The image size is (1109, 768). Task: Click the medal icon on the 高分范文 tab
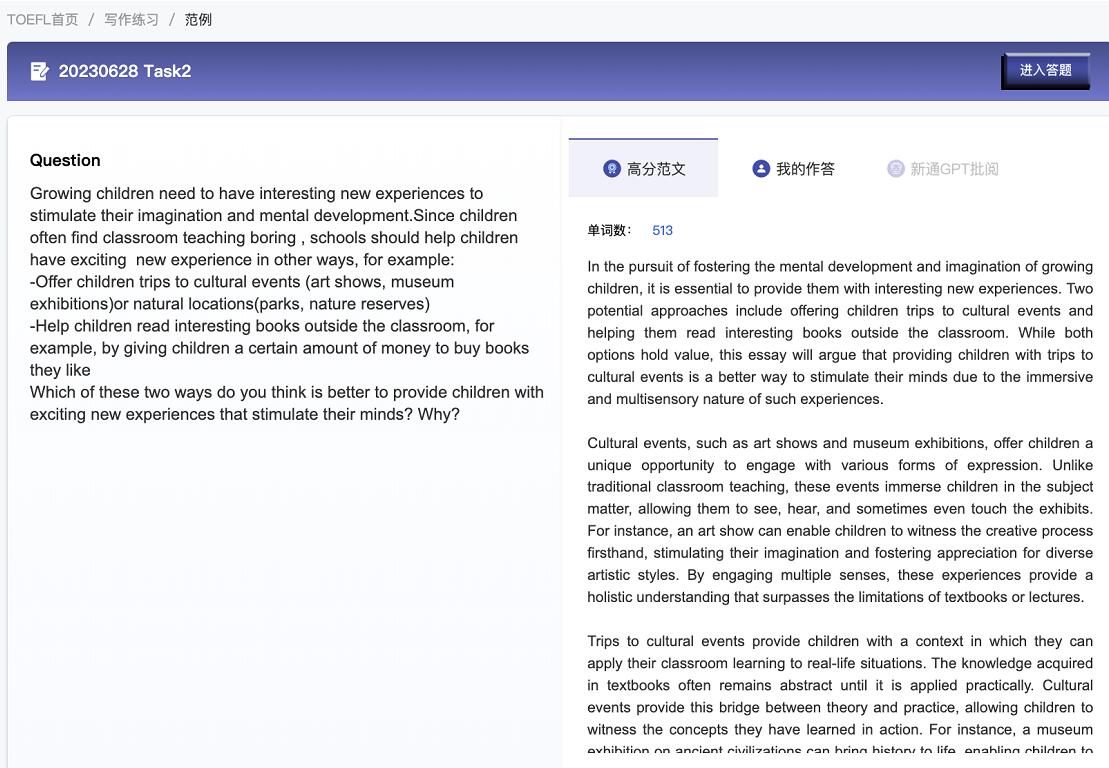(612, 168)
